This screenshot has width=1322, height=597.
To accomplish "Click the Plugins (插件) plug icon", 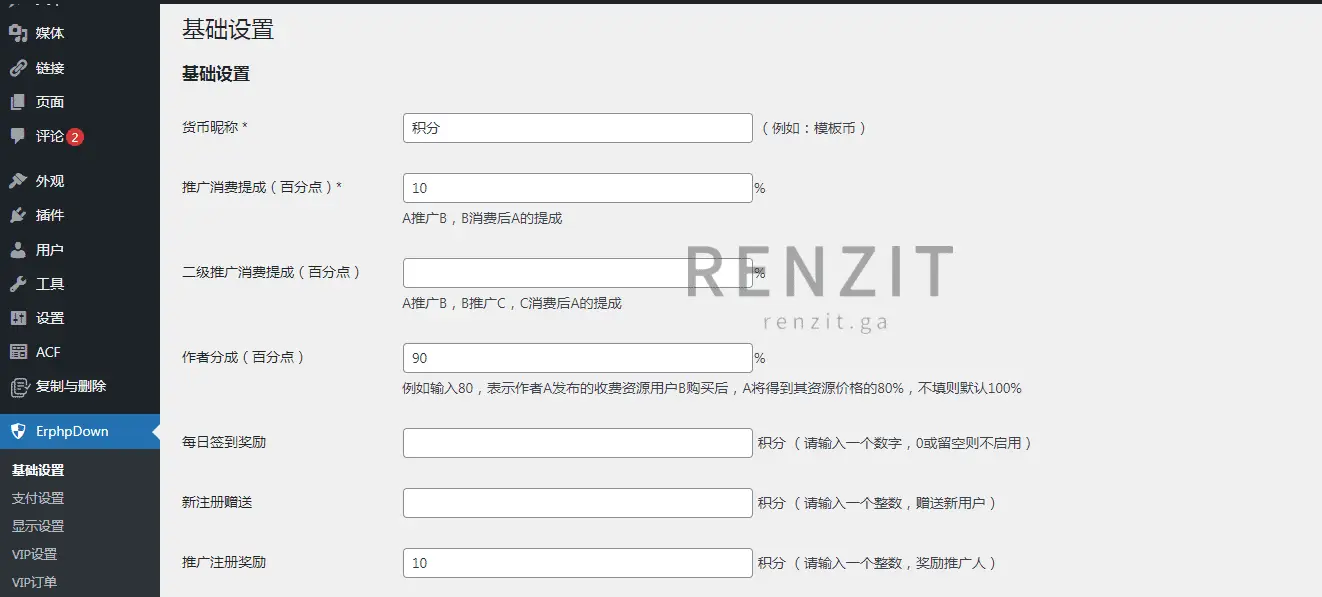I will 17,215.
